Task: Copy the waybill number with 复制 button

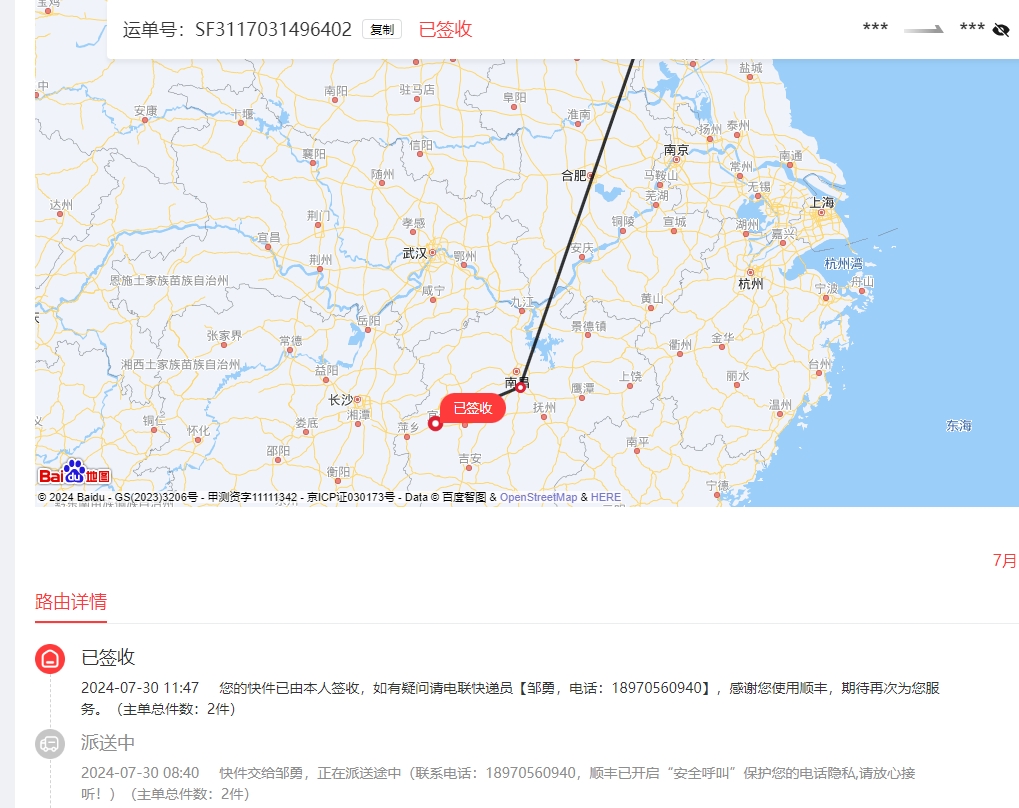Action: point(382,29)
